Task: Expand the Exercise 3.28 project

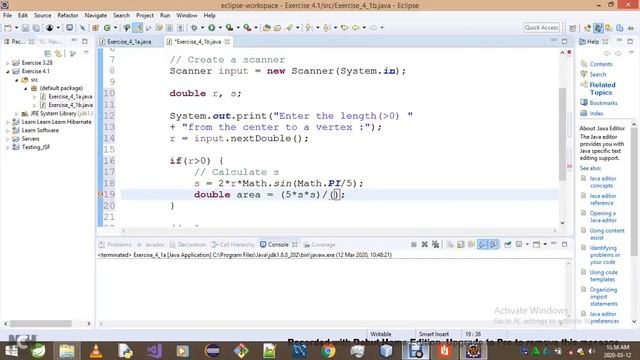Action: (x=7, y=63)
